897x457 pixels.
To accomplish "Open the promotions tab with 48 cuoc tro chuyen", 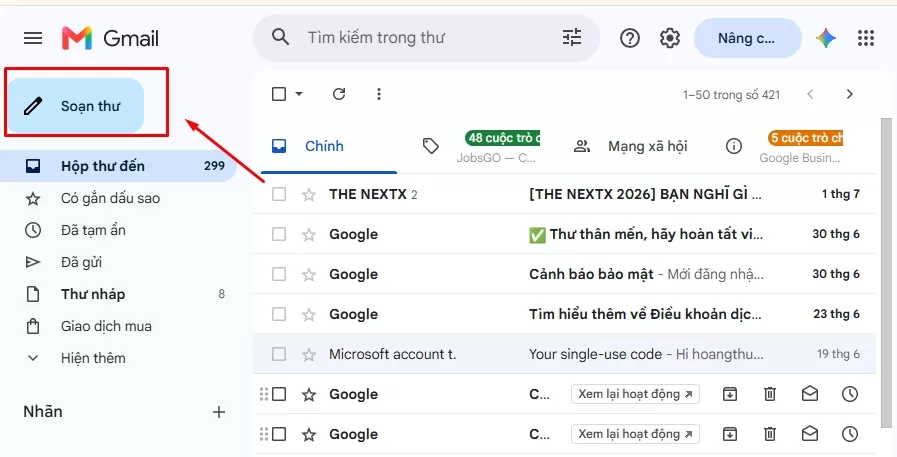I will coord(481,146).
